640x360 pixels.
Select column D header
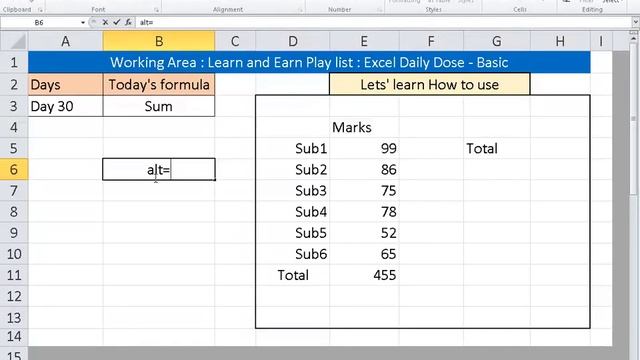293,41
